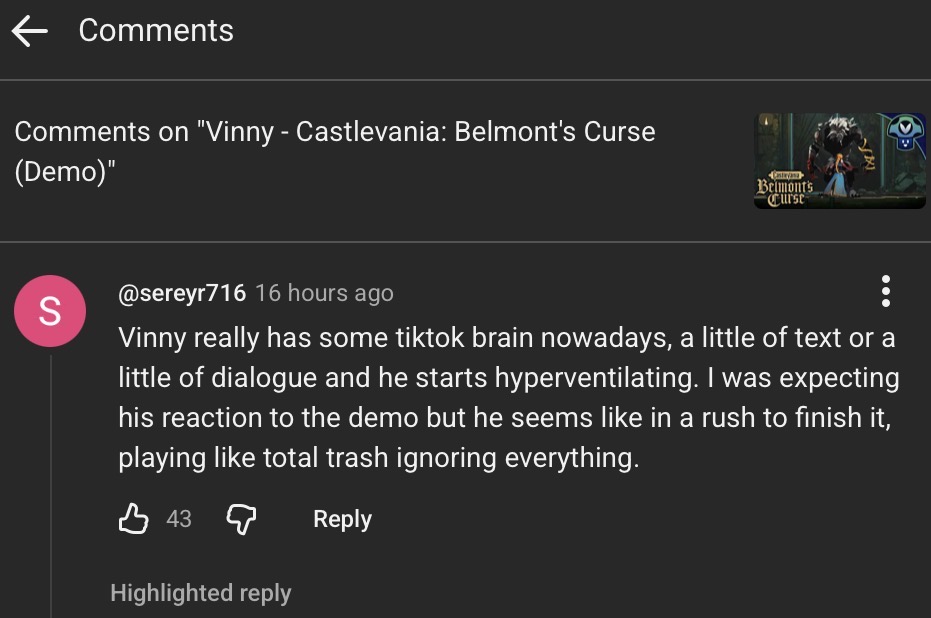Click the Comments header title
This screenshot has width=931, height=618.
(x=156, y=30)
